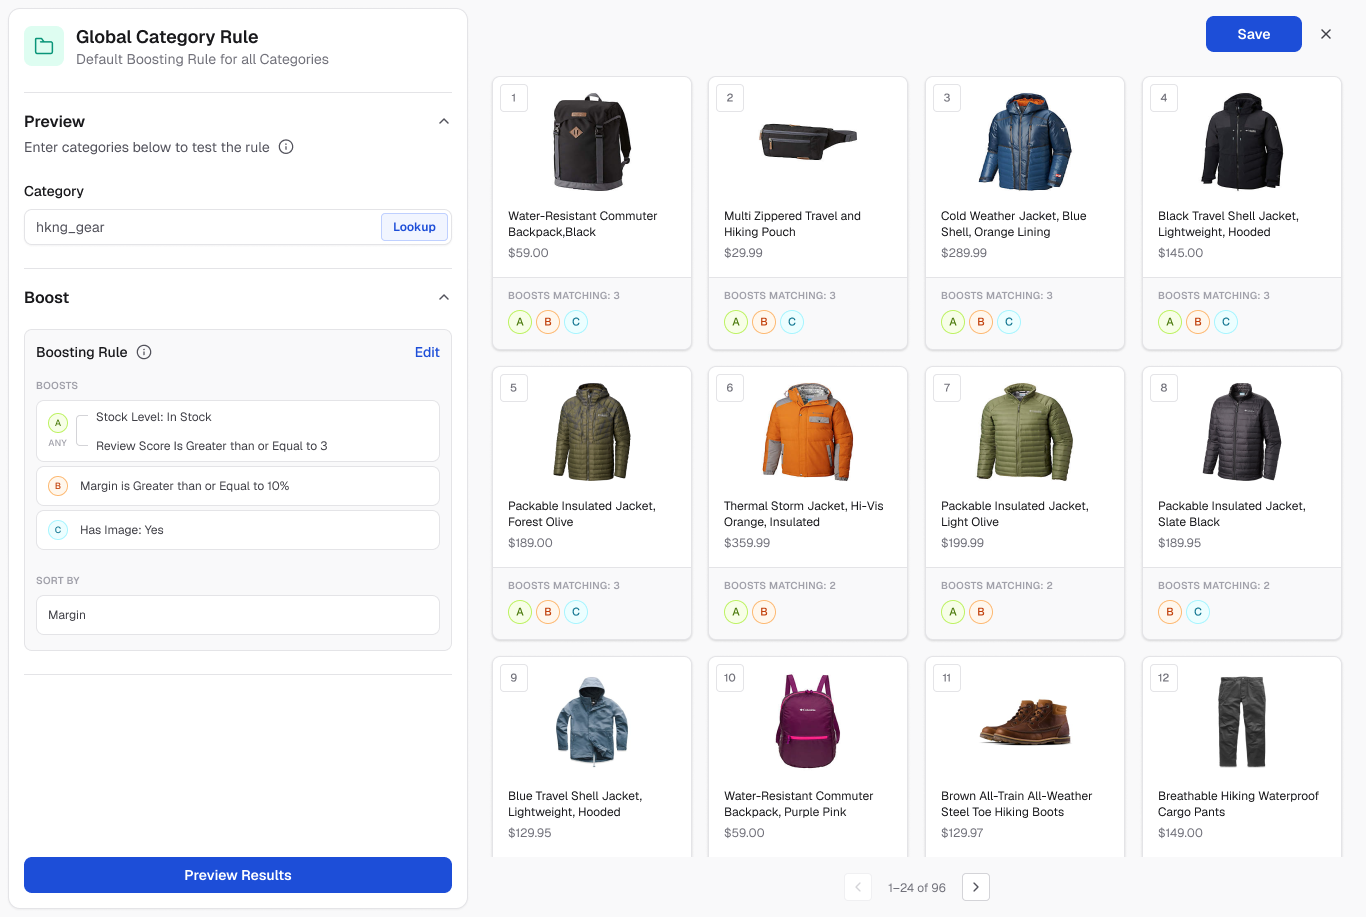Click boost badge A in the Boosts list
The image size is (1366, 917).
[58, 423]
